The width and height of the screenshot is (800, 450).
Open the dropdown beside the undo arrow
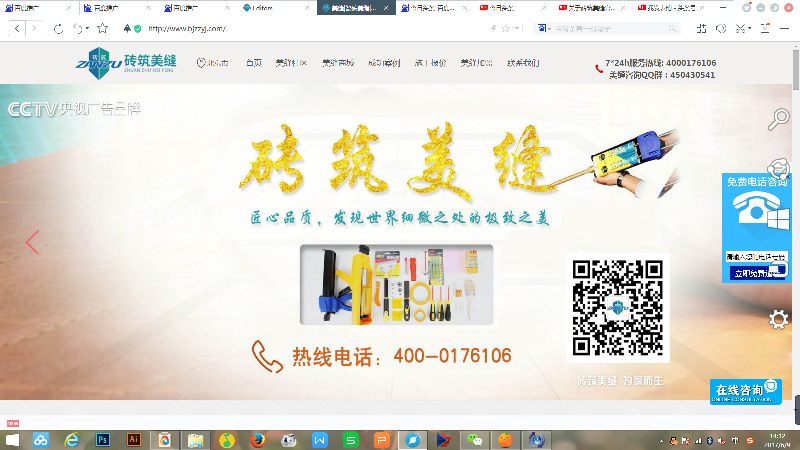87,29
